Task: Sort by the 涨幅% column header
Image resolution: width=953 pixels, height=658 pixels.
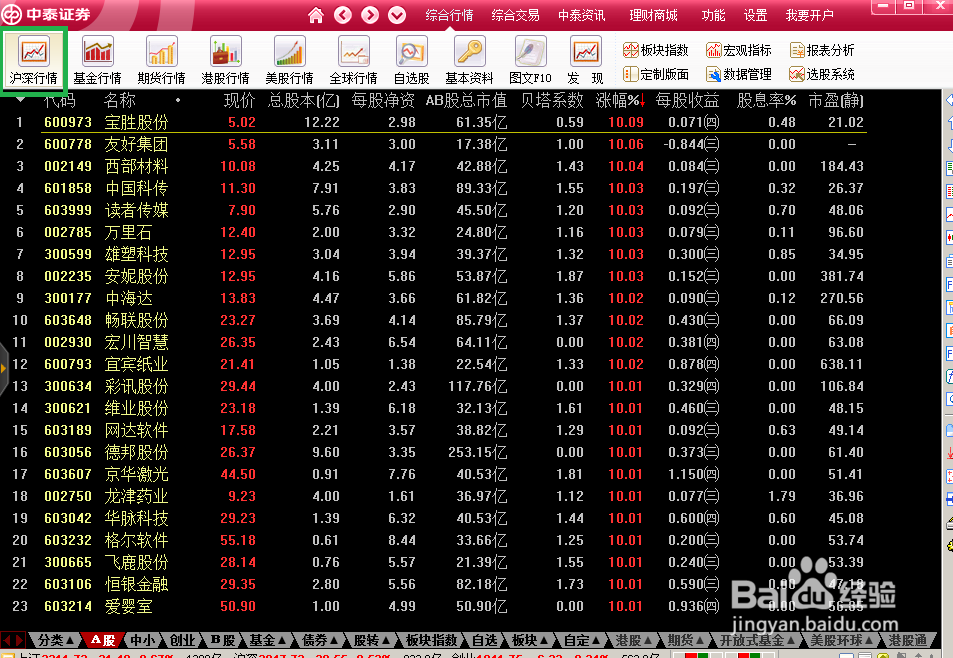Action: click(x=620, y=100)
